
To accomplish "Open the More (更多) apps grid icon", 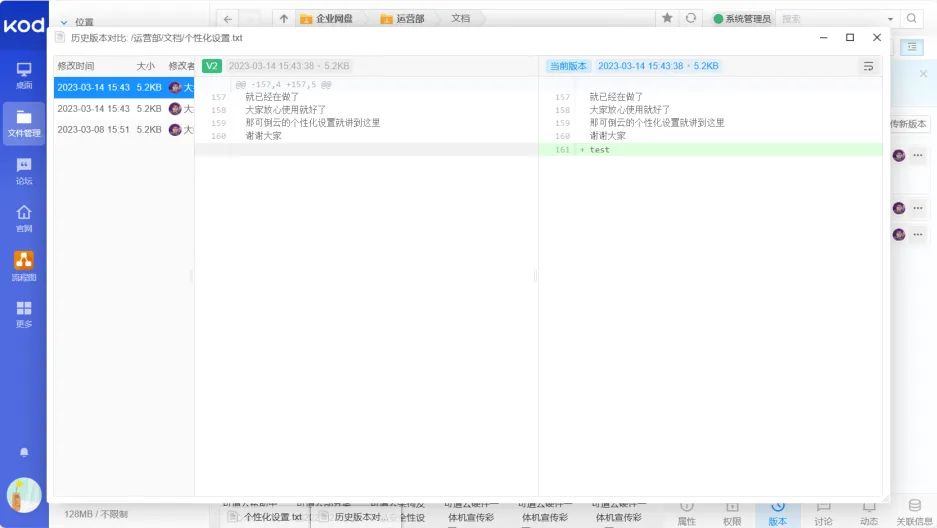I will [24, 314].
